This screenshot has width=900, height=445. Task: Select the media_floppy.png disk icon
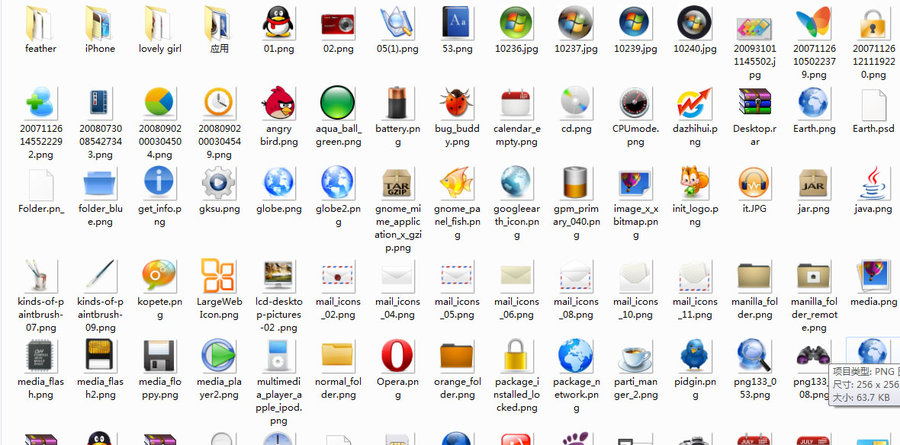[x=159, y=356]
